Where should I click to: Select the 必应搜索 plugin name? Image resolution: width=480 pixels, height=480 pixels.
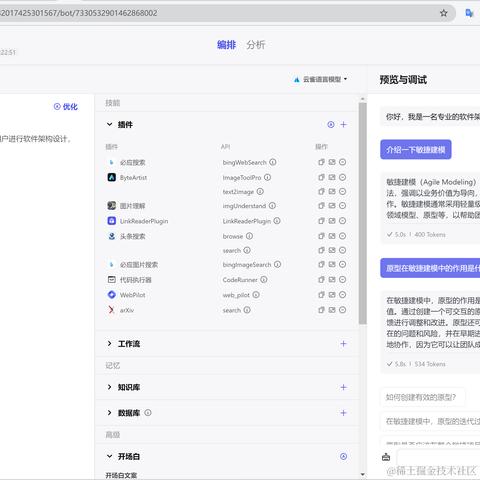133,162
